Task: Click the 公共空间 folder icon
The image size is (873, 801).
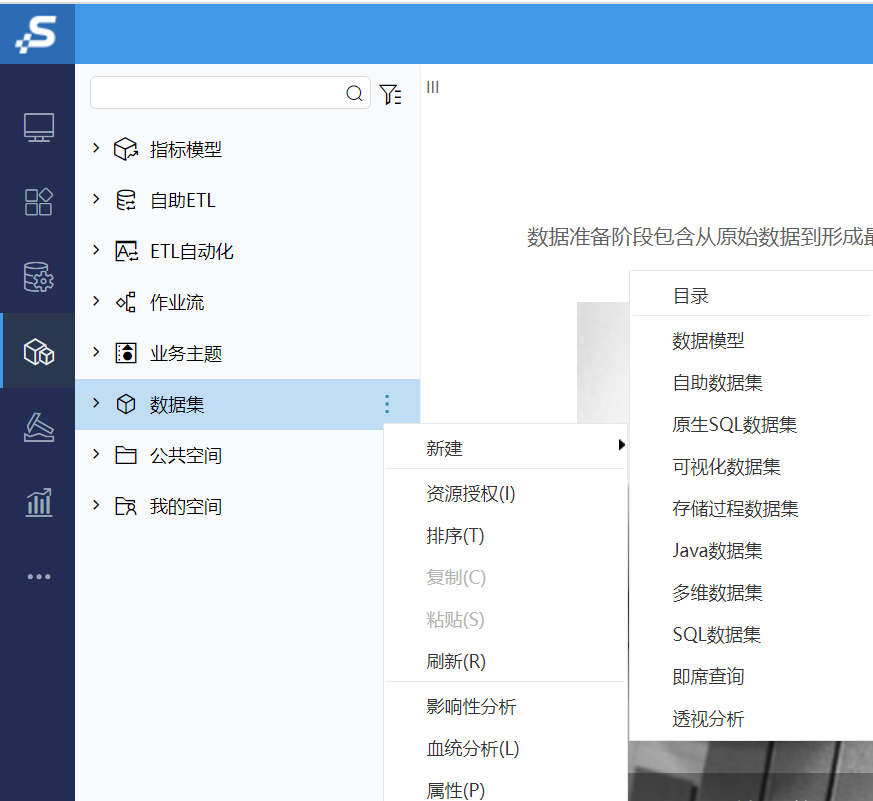Action: point(126,455)
